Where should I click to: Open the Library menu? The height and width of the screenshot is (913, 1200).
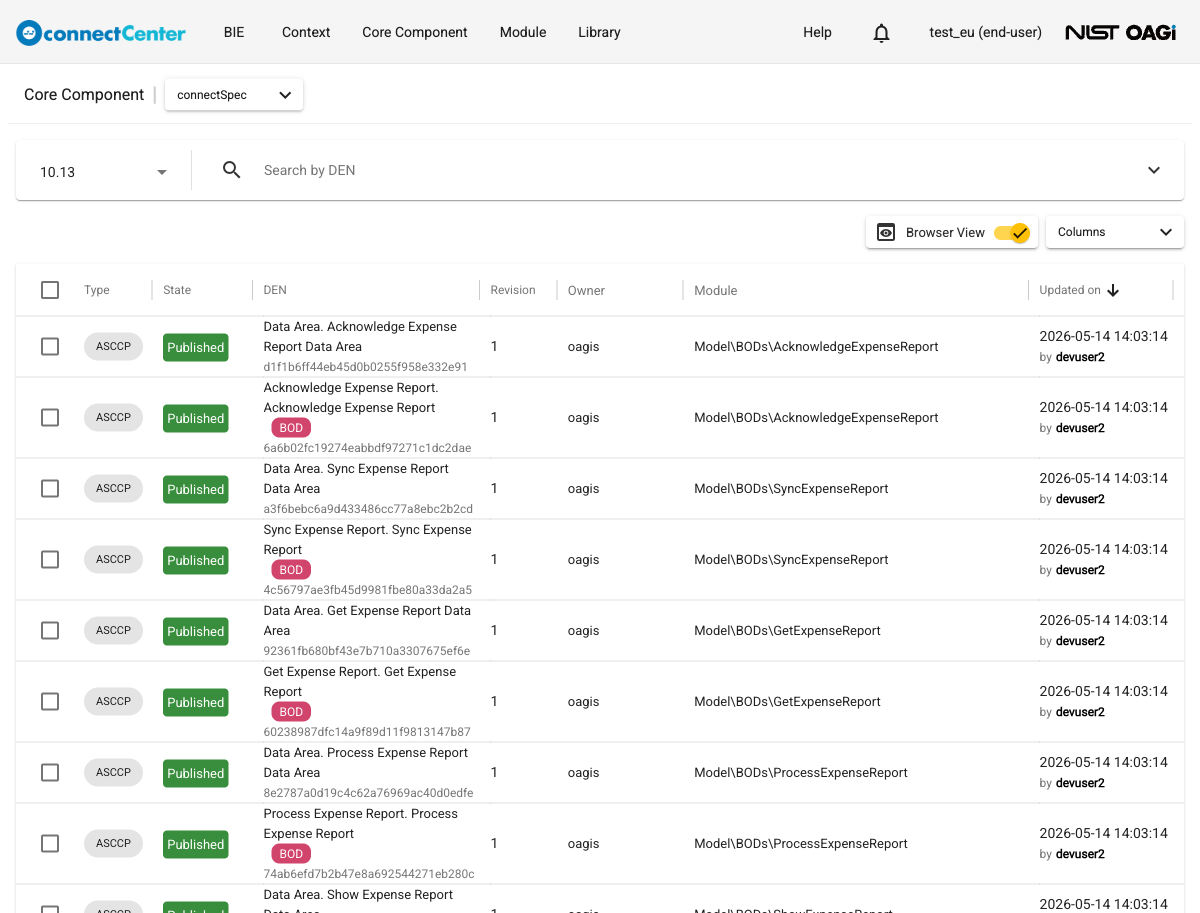[599, 32]
